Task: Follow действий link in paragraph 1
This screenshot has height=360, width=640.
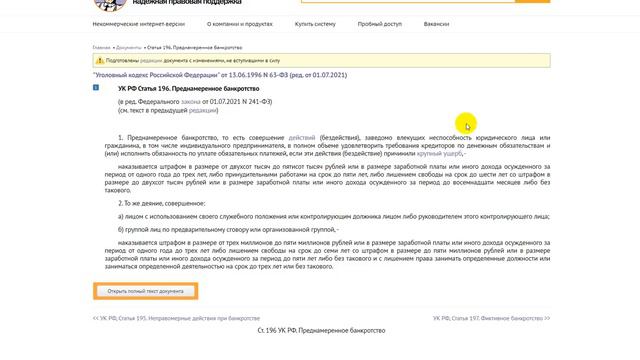Action: (x=302, y=138)
